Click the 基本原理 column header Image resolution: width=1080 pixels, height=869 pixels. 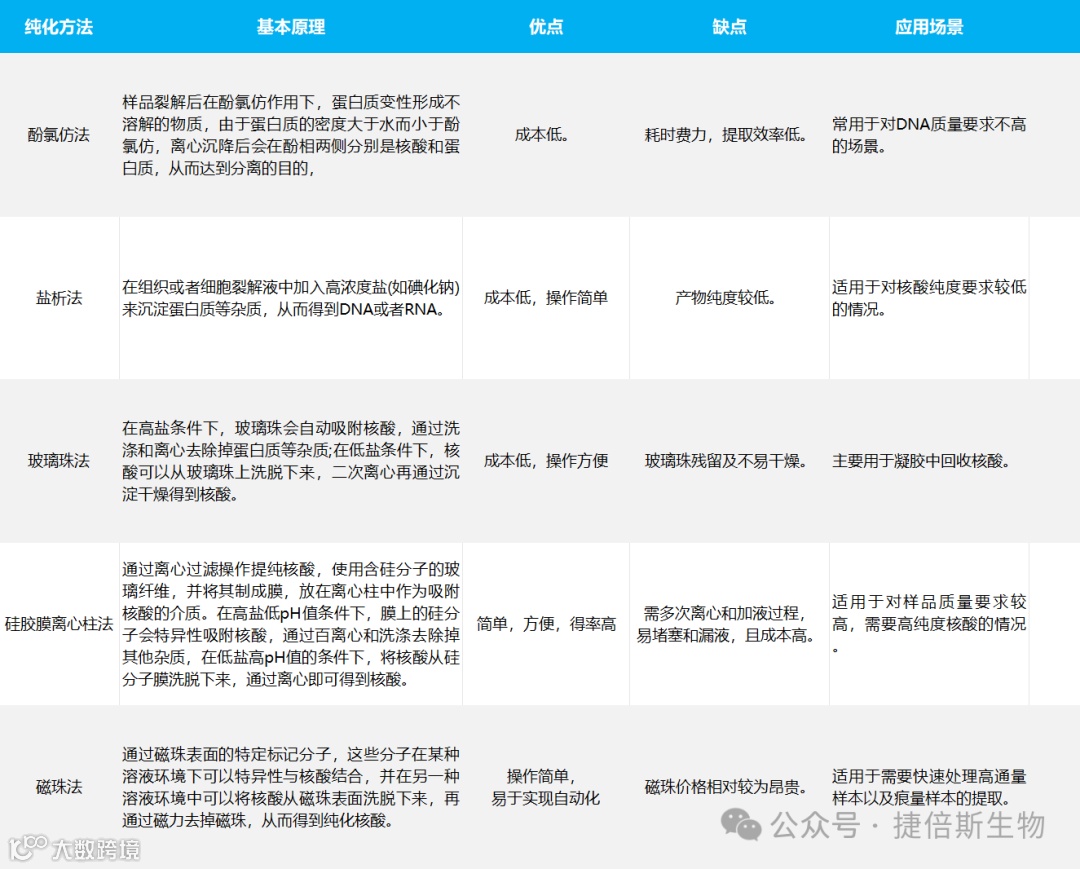click(291, 27)
